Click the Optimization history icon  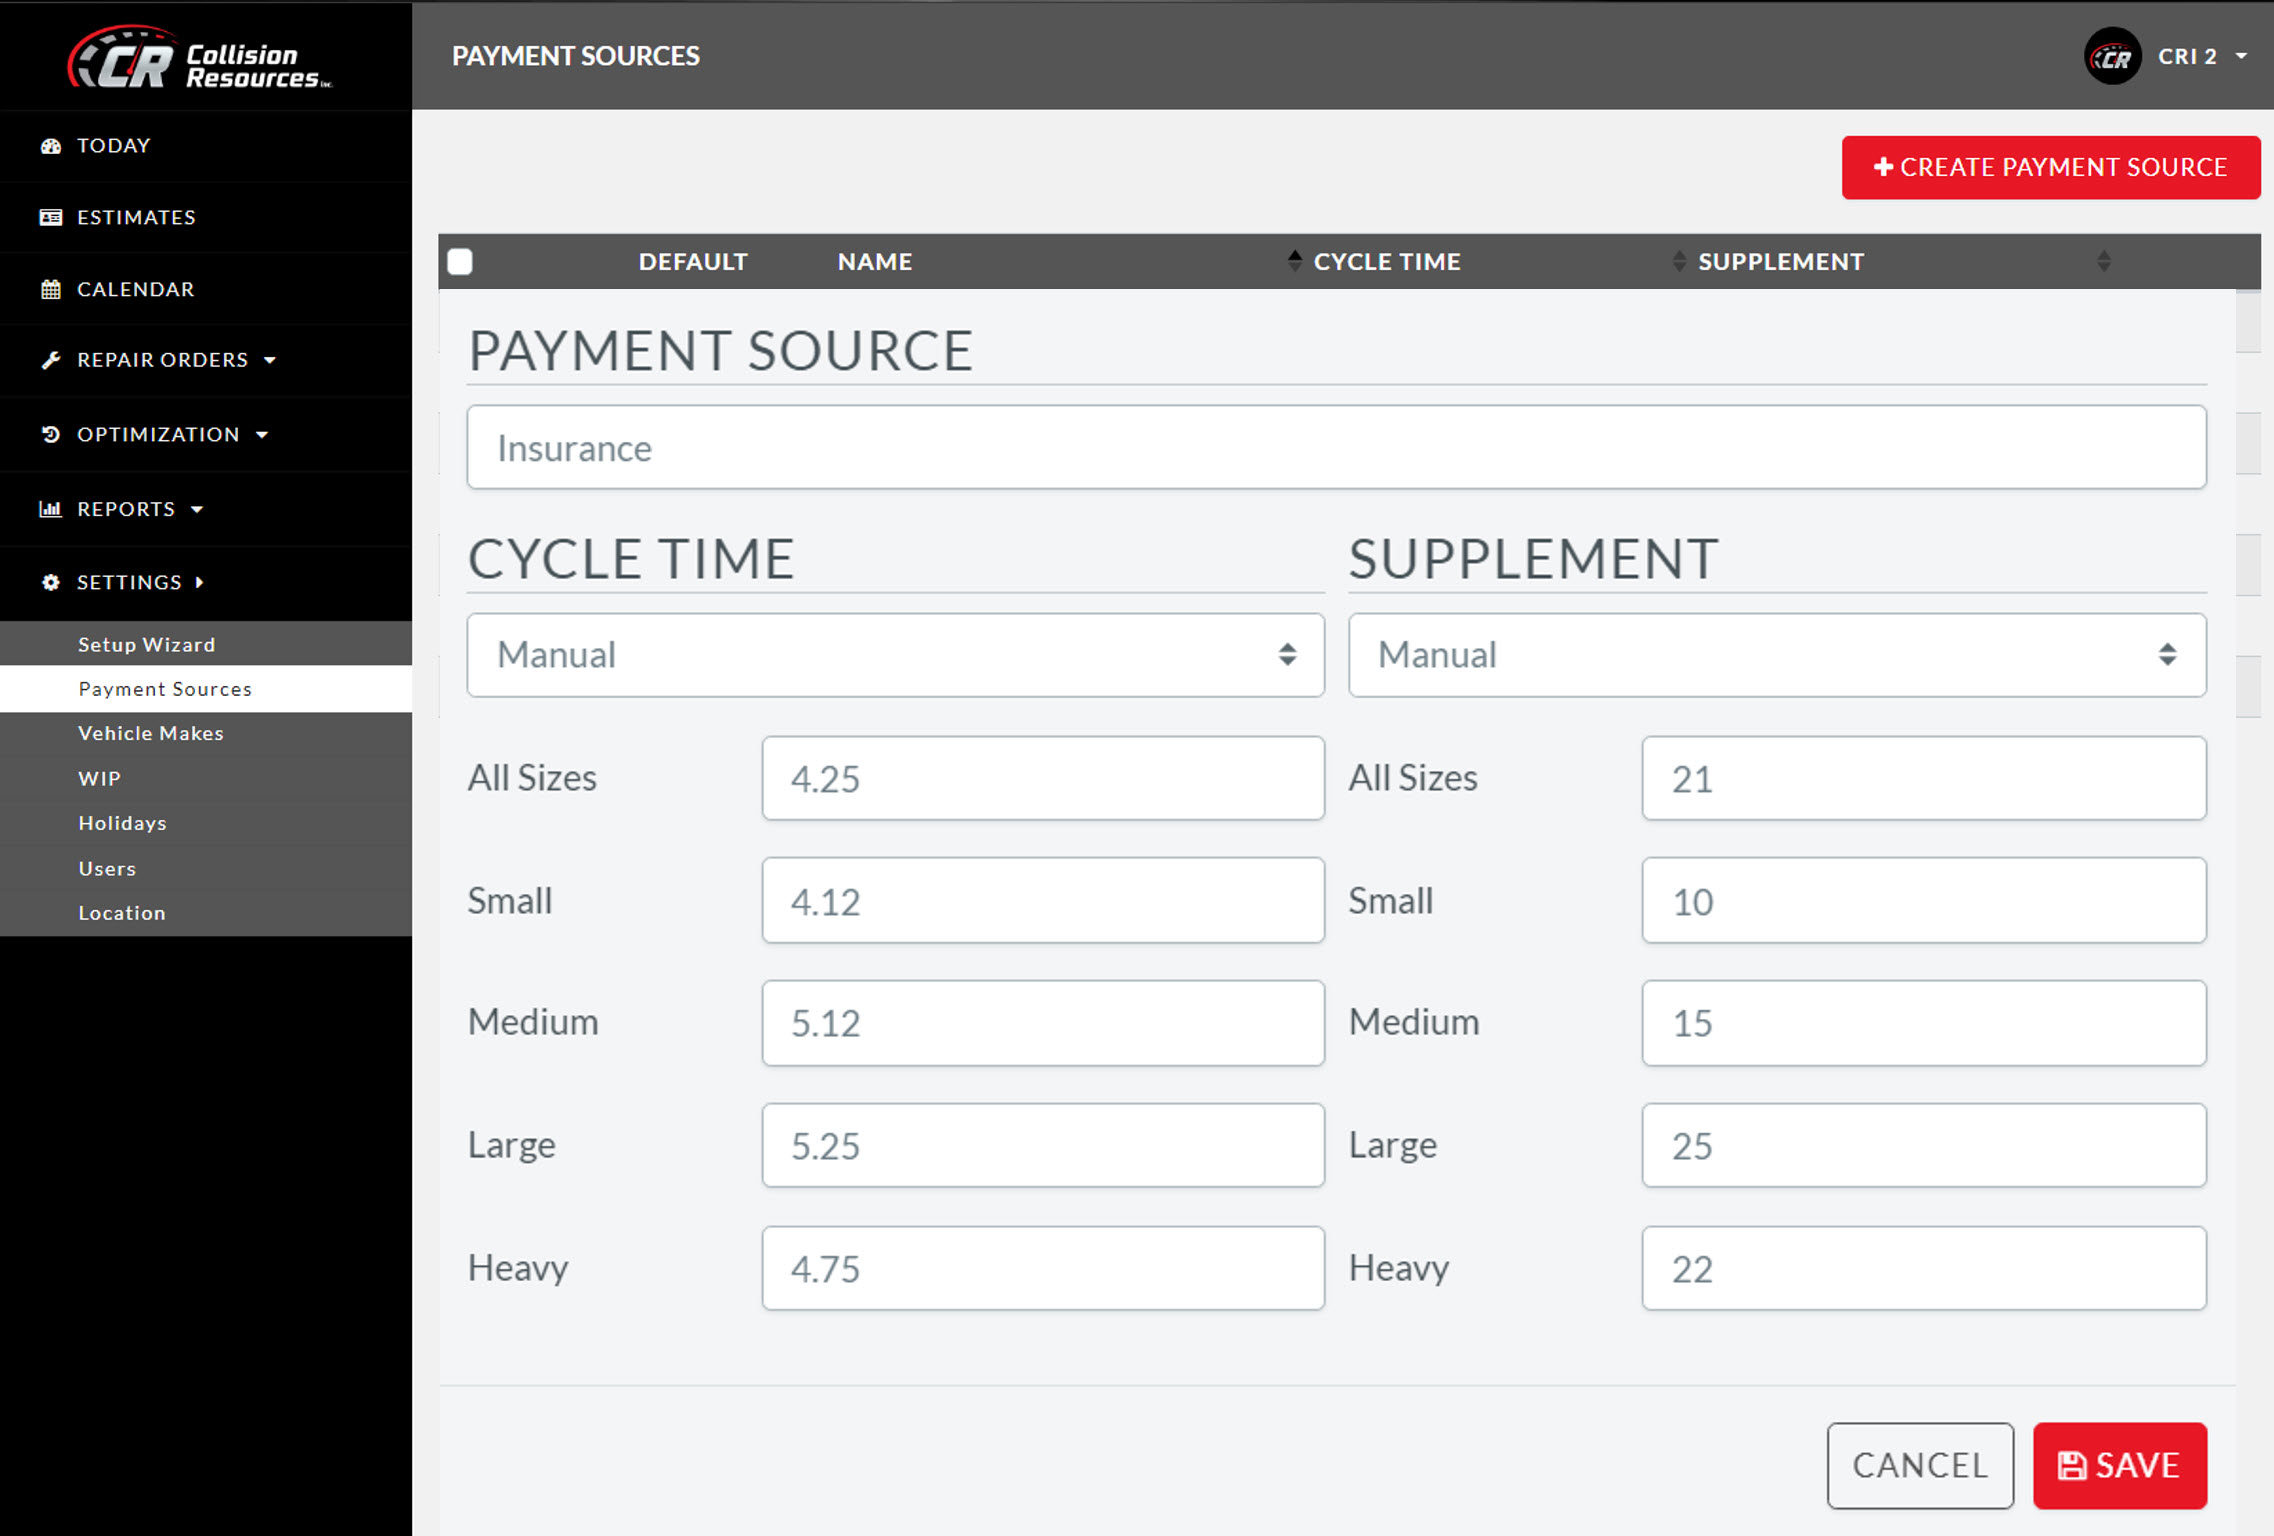tap(51, 434)
